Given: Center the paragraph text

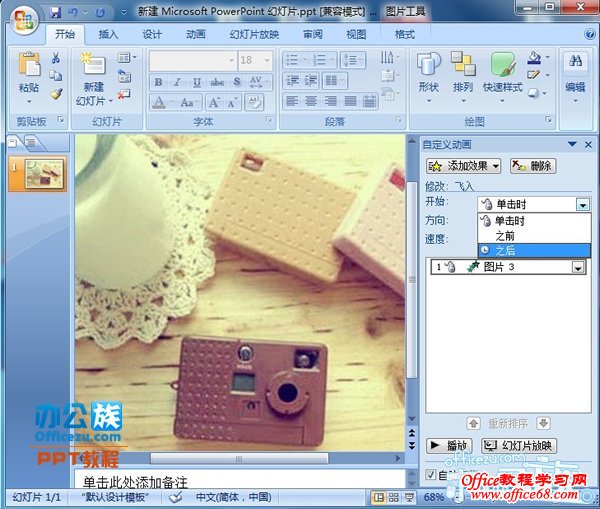Looking at the screenshot, I should click(311, 101).
